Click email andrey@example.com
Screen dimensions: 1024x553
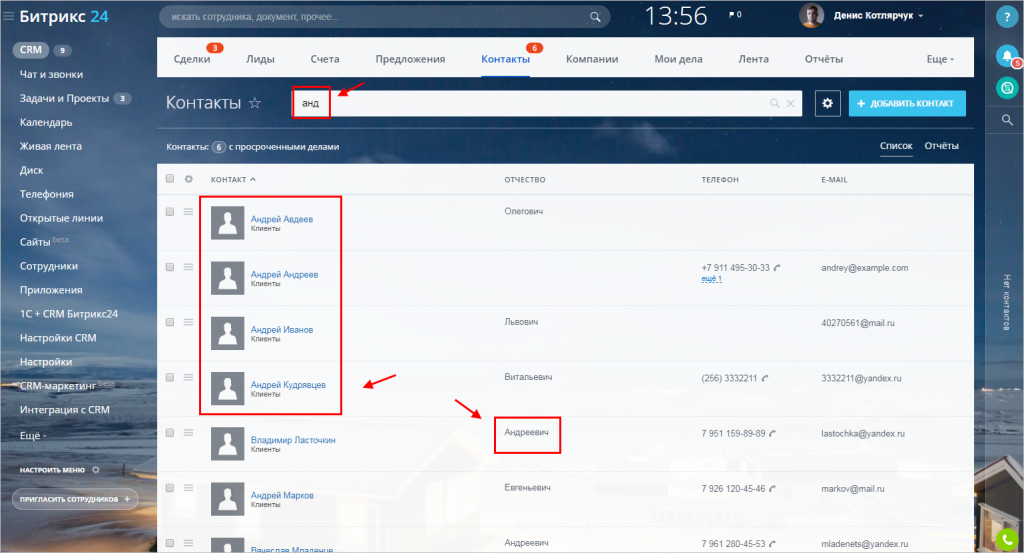click(x=865, y=268)
